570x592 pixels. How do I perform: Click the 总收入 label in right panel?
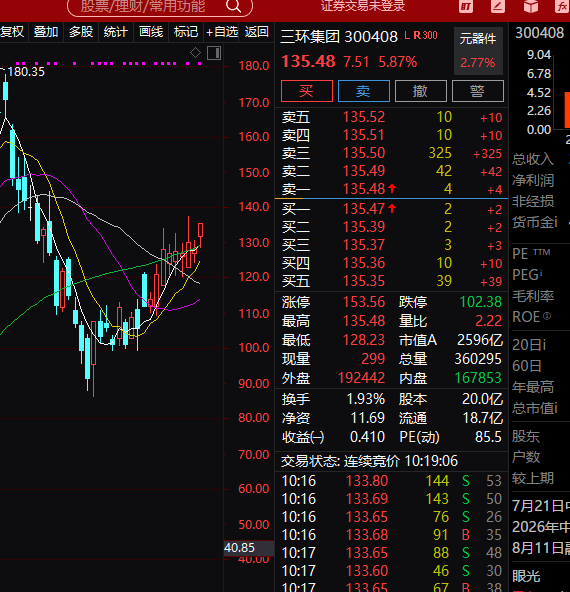click(x=533, y=159)
